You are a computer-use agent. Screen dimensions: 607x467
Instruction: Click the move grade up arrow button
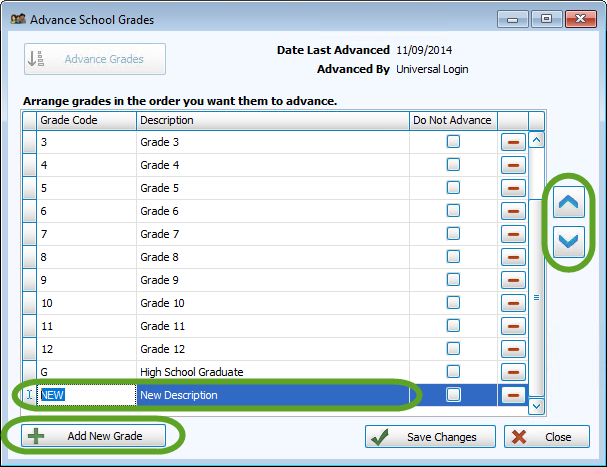(568, 203)
